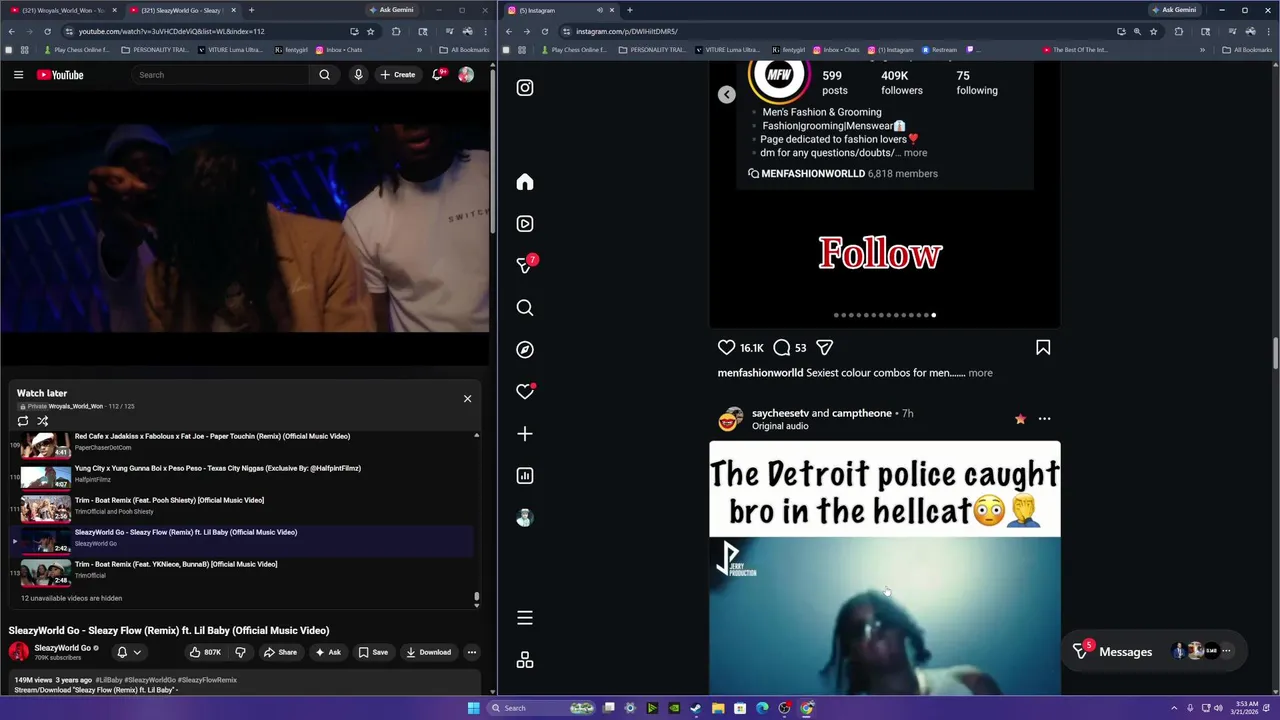The image size is (1280, 720).
Task: Share the Sleazy Flow video
Action: pos(280,652)
